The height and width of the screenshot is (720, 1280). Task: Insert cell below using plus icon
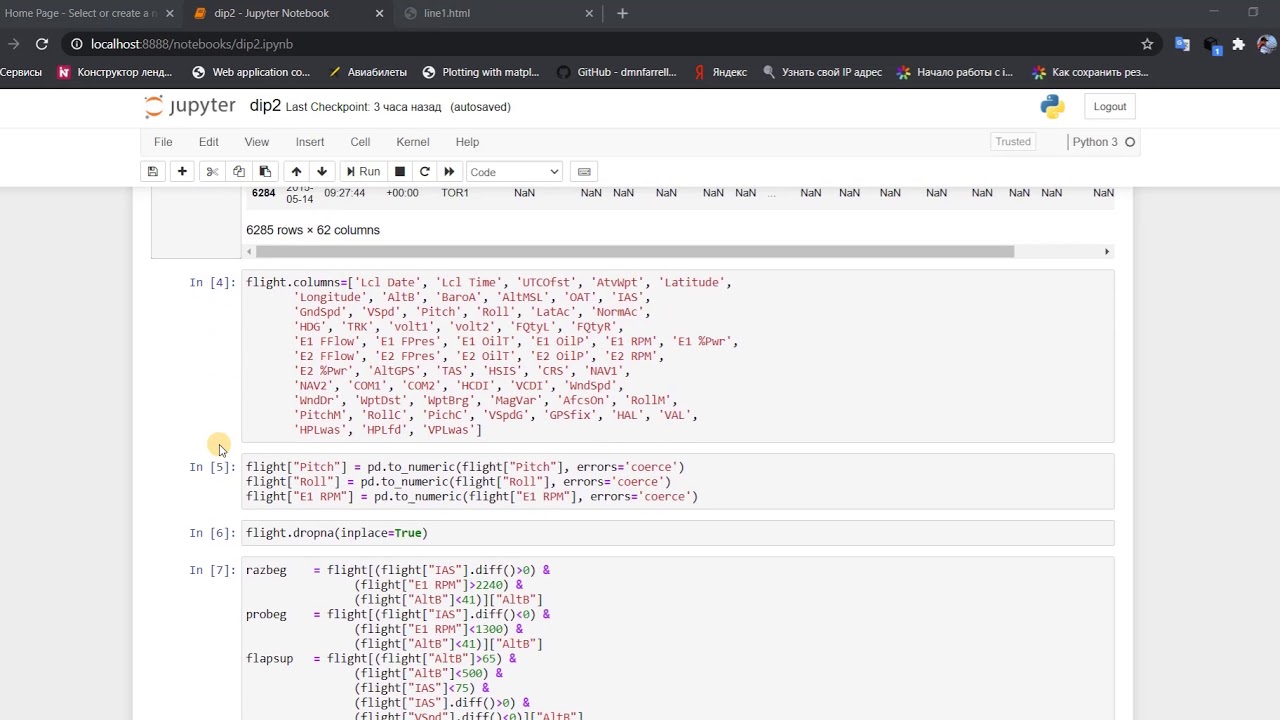coord(182,172)
